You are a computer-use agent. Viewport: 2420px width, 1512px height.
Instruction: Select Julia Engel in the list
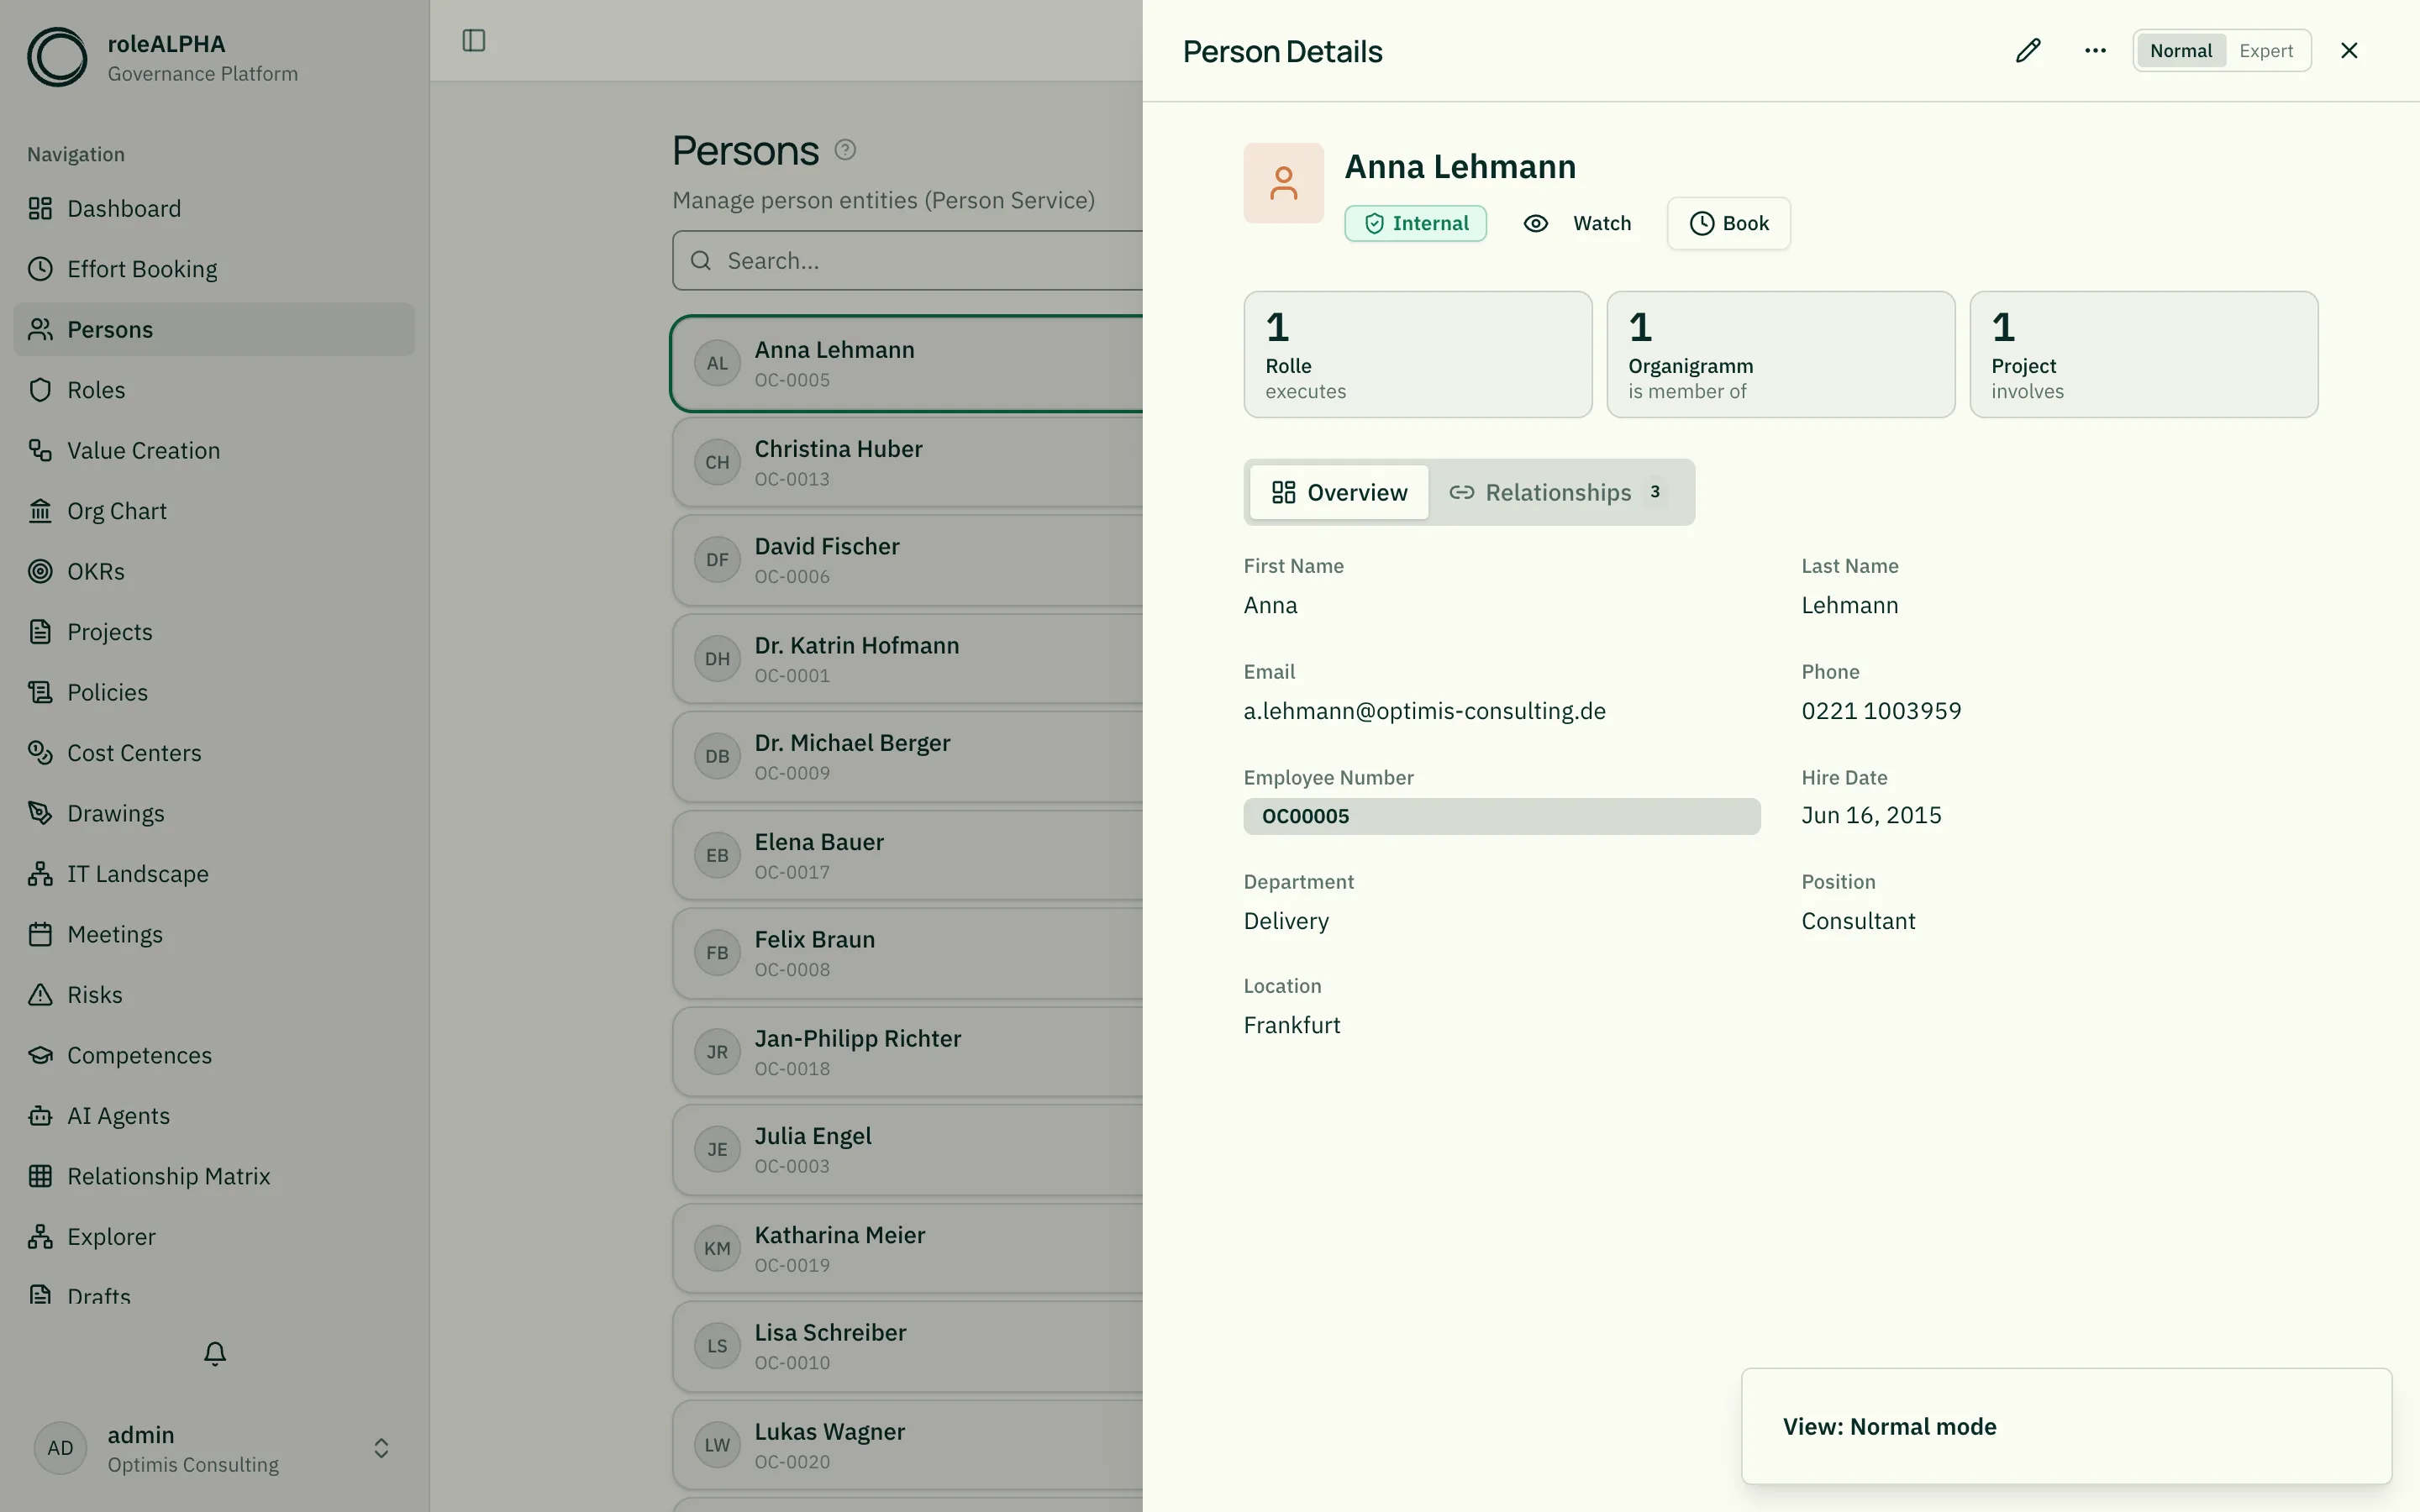coord(908,1150)
